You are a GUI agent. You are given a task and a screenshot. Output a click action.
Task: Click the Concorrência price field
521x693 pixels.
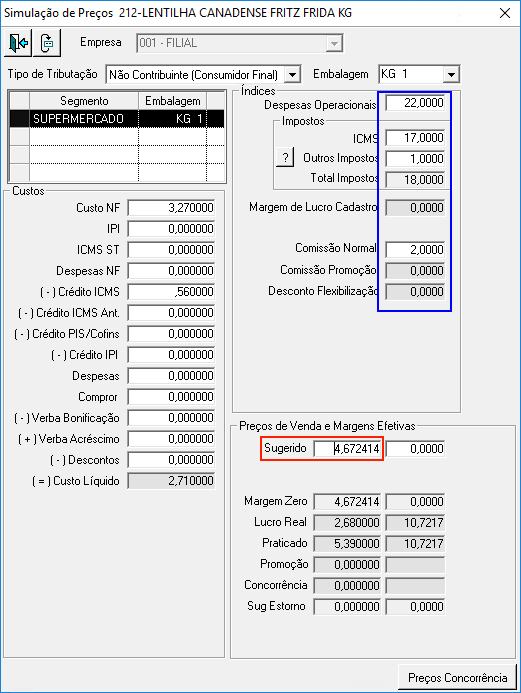(x=347, y=586)
